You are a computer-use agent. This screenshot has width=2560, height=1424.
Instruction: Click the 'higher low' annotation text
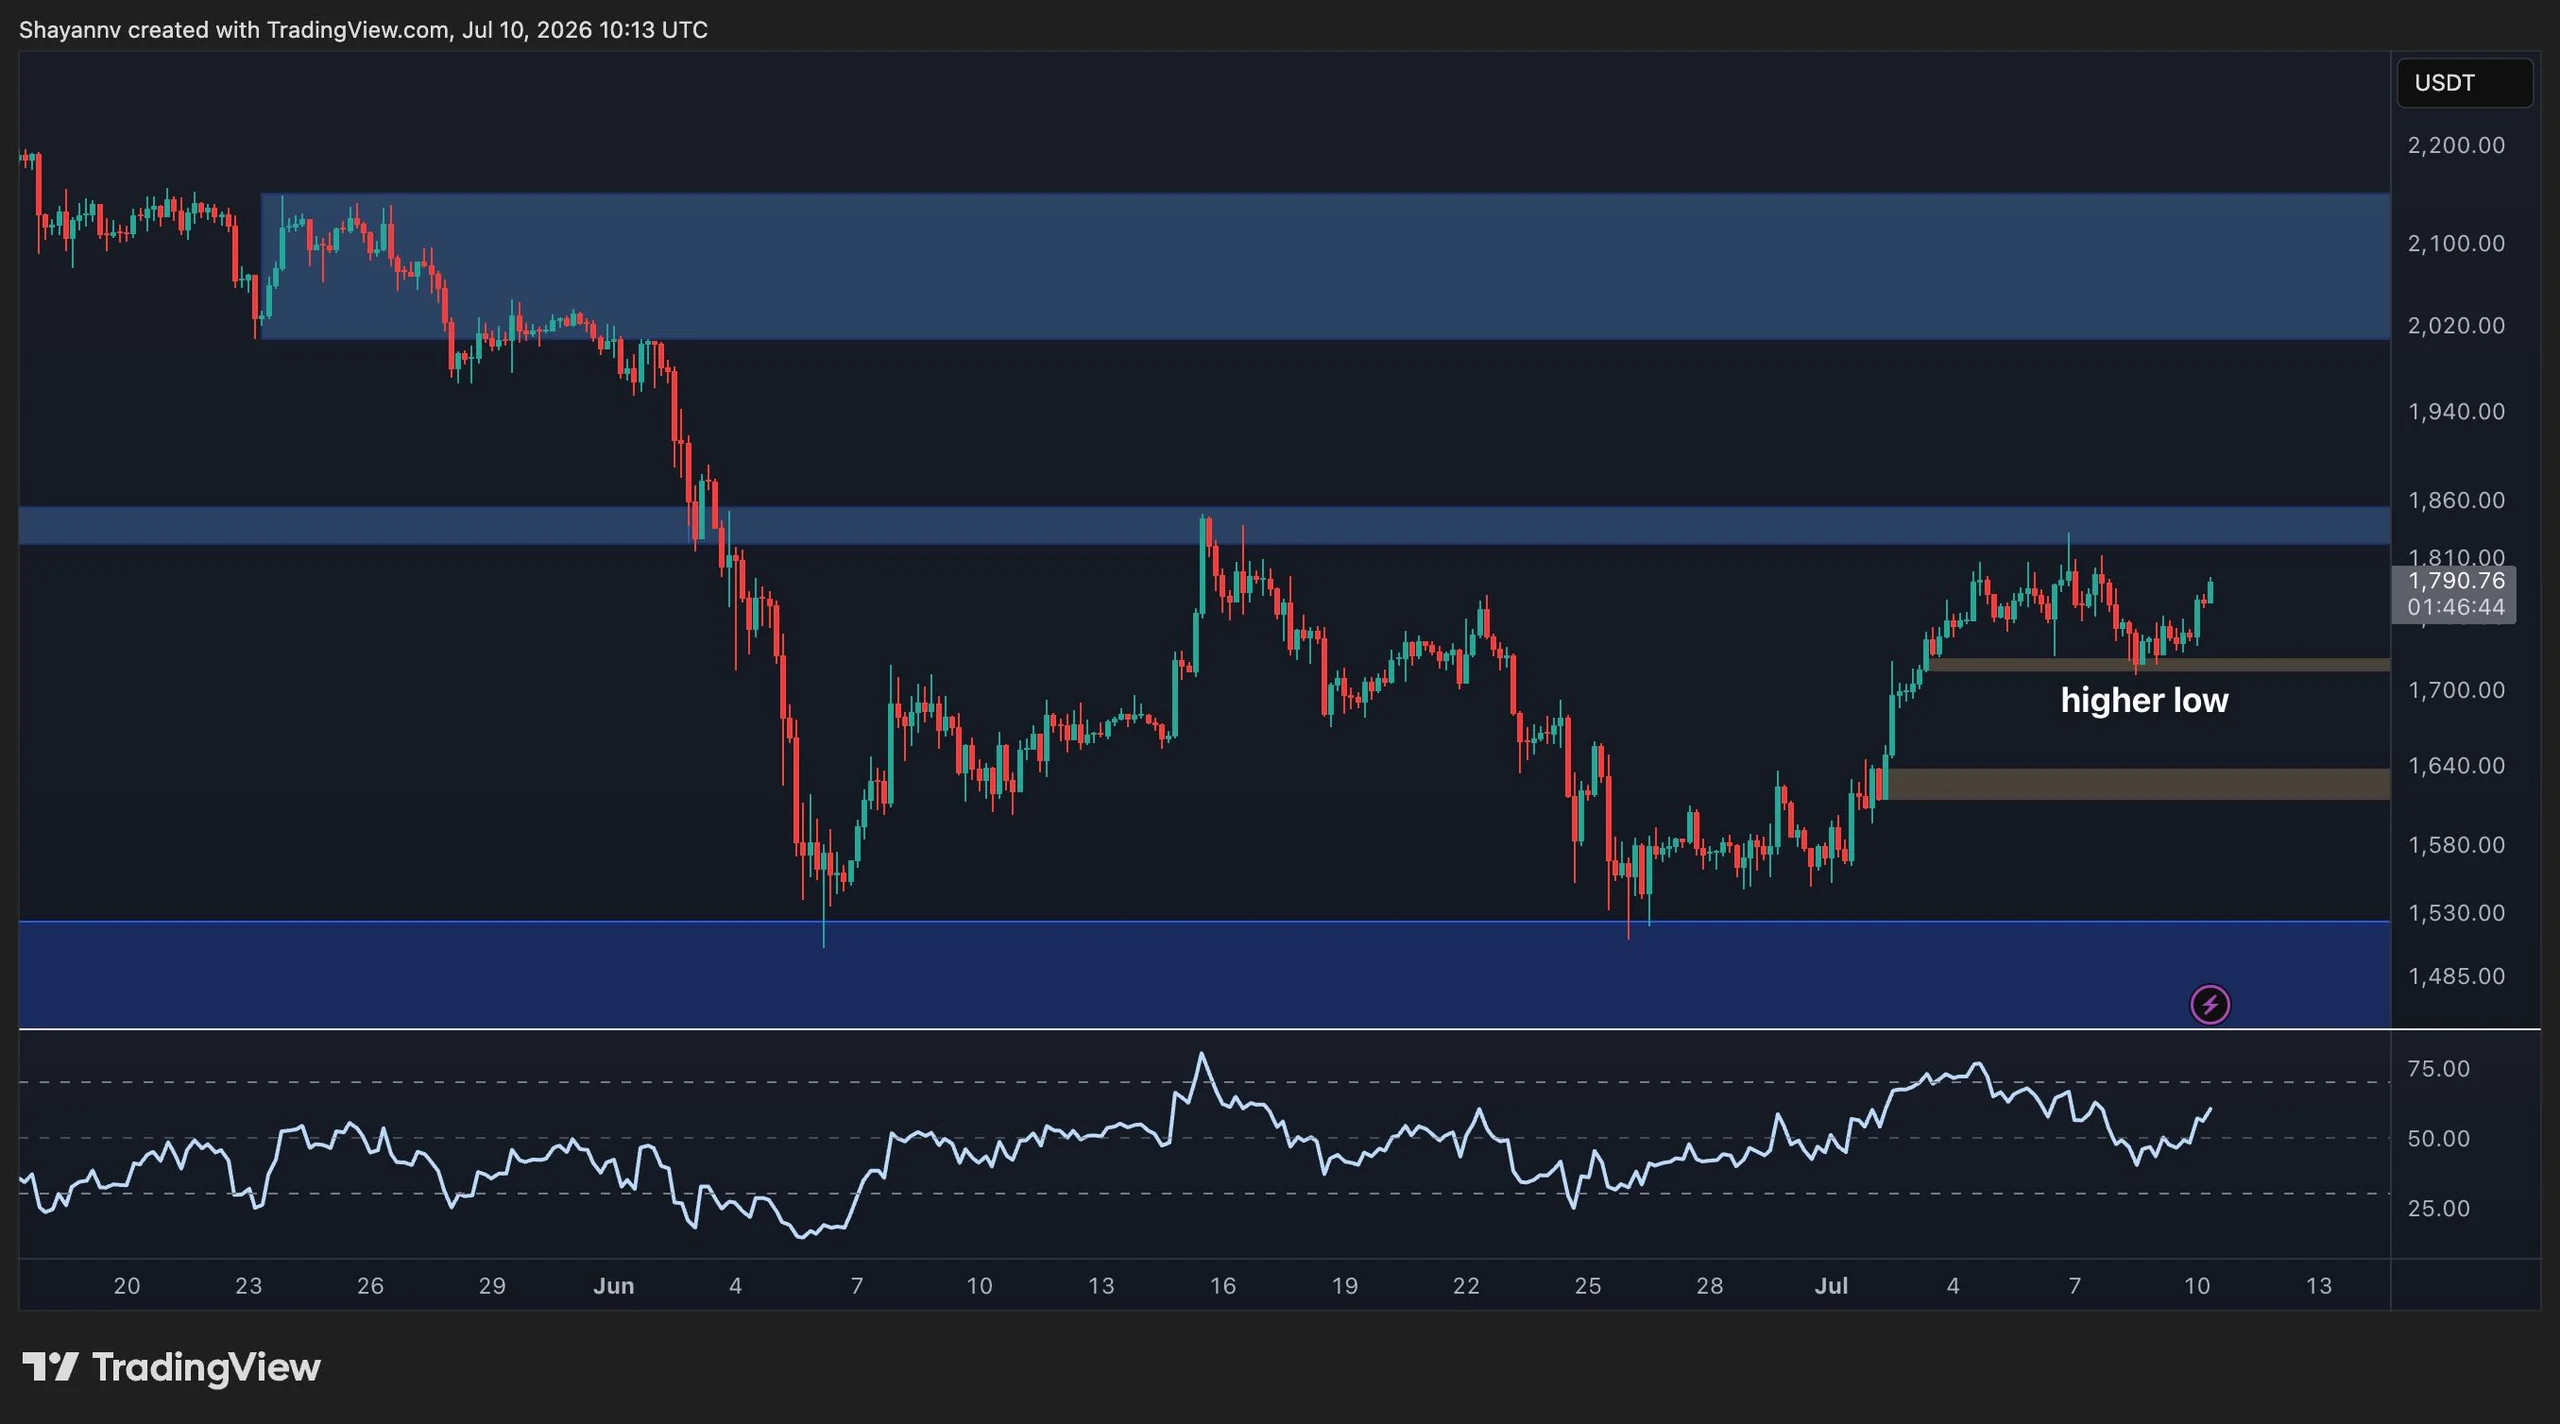tap(2144, 700)
